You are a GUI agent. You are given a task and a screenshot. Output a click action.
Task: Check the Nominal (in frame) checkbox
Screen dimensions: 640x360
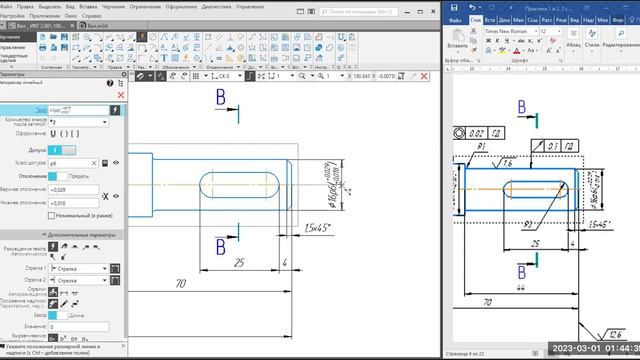coord(51,216)
